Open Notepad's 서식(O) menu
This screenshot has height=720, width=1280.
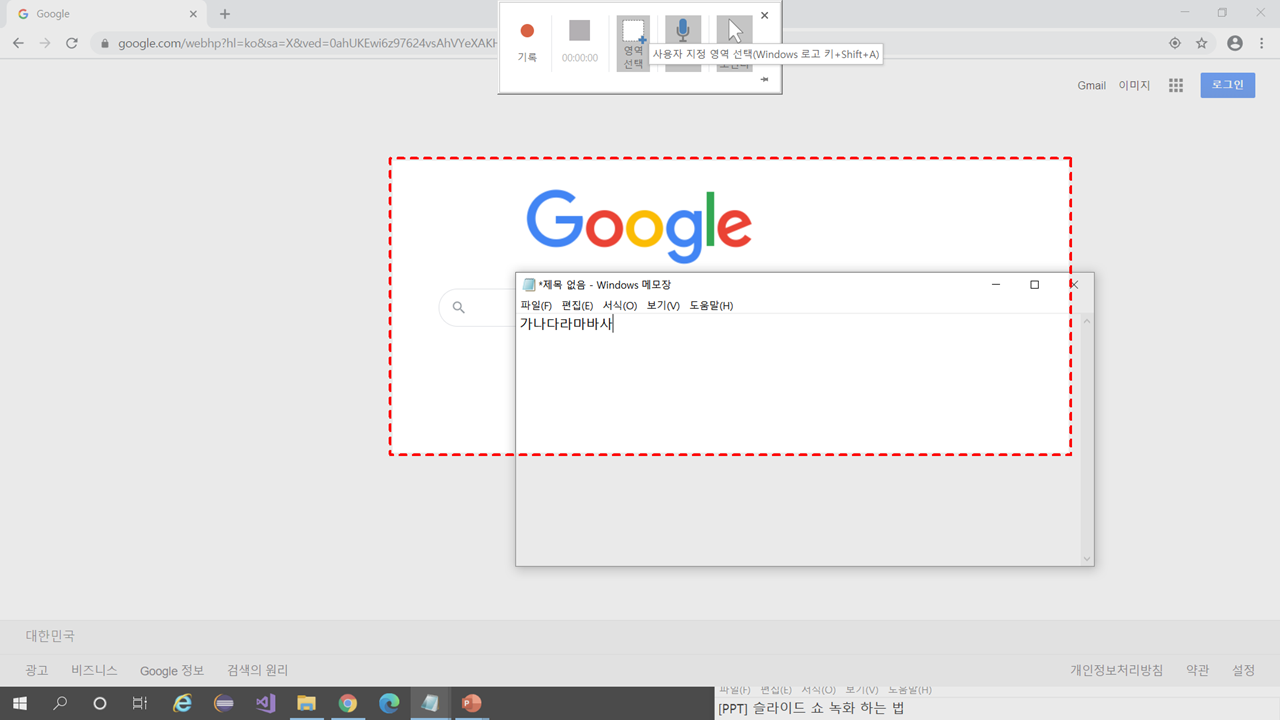point(619,305)
